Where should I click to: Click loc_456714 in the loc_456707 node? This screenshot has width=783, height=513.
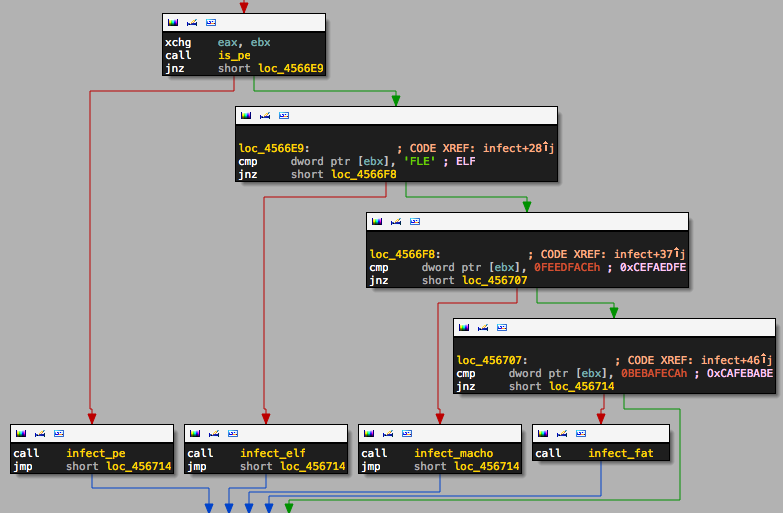point(581,386)
